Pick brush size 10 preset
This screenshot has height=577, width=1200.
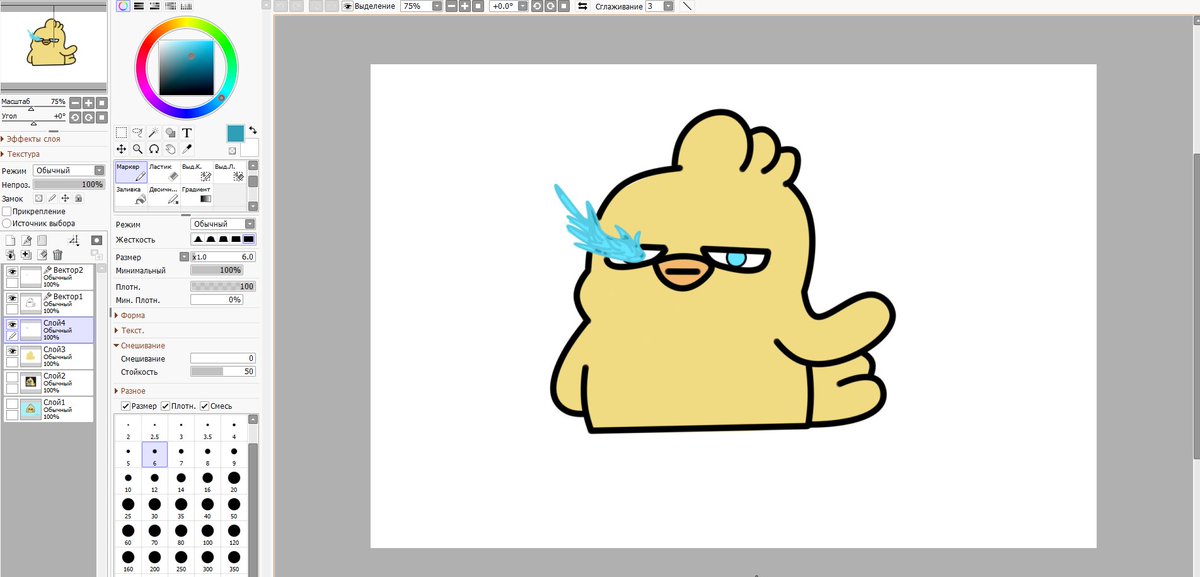tap(129, 481)
